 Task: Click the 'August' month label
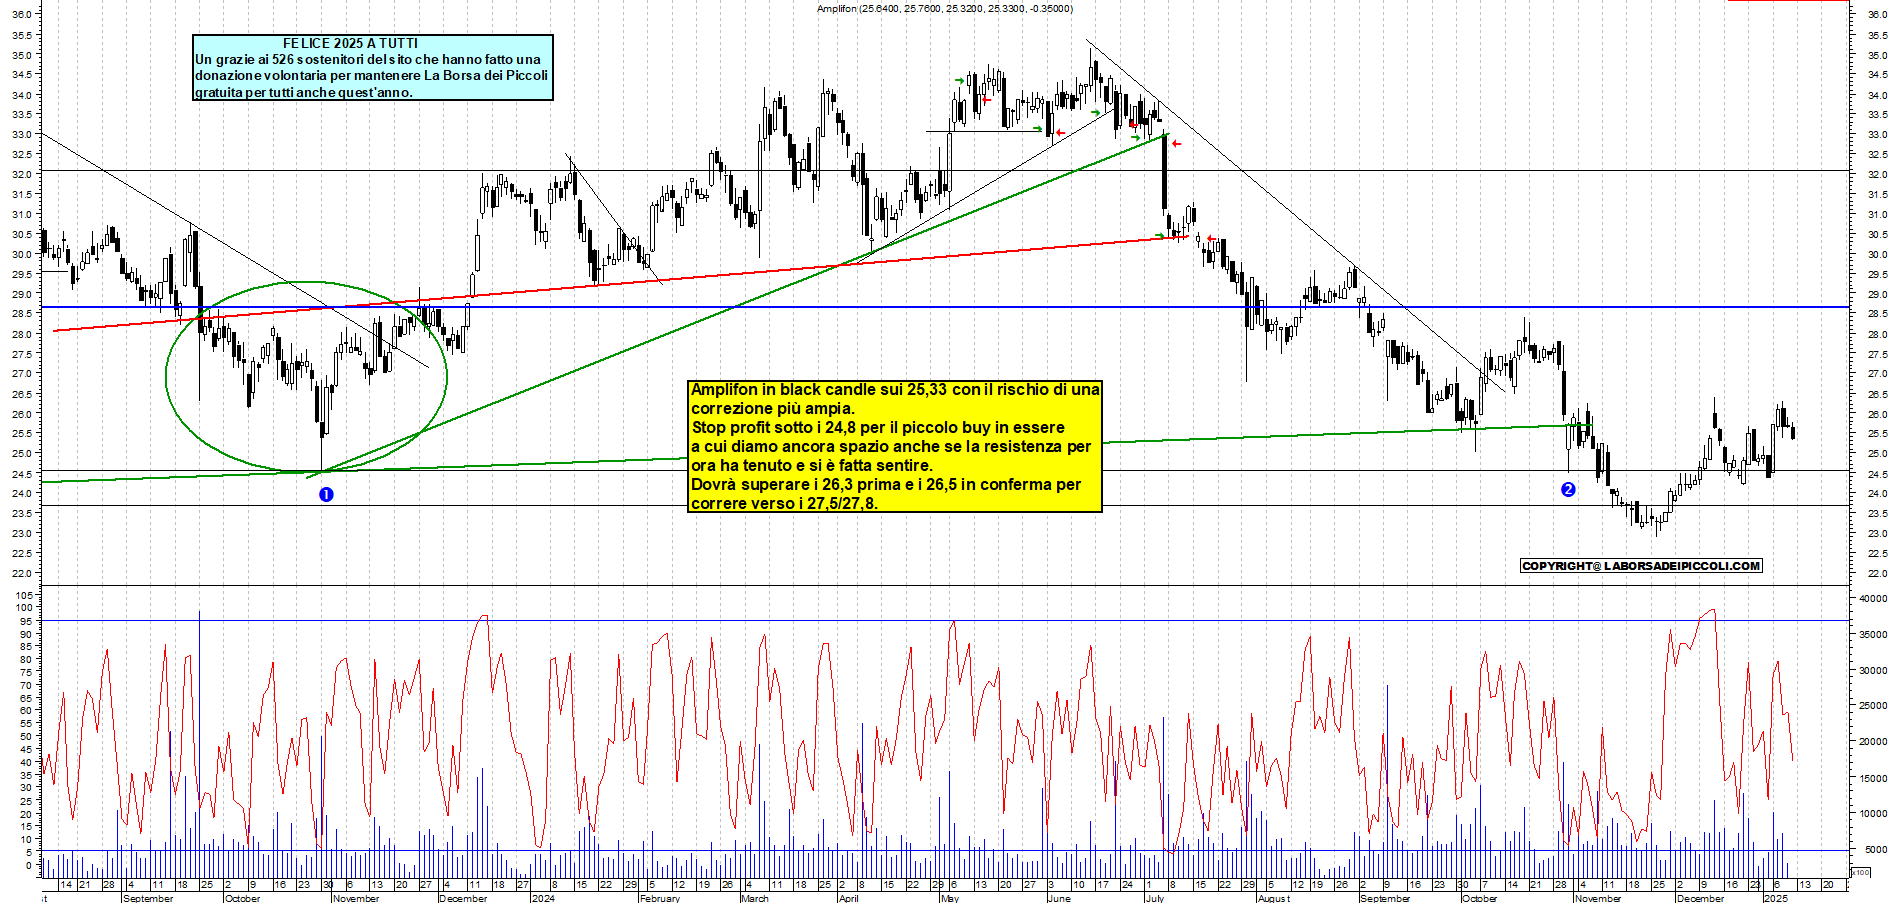(x=1274, y=898)
